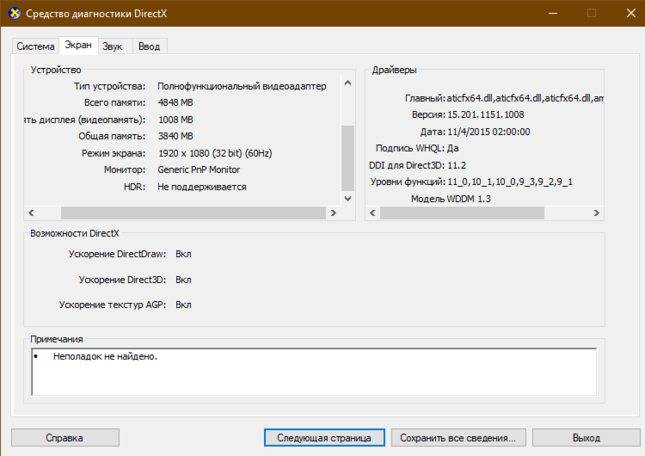645x456 pixels.
Task: Select the Экран tab
Action: [x=78, y=45]
